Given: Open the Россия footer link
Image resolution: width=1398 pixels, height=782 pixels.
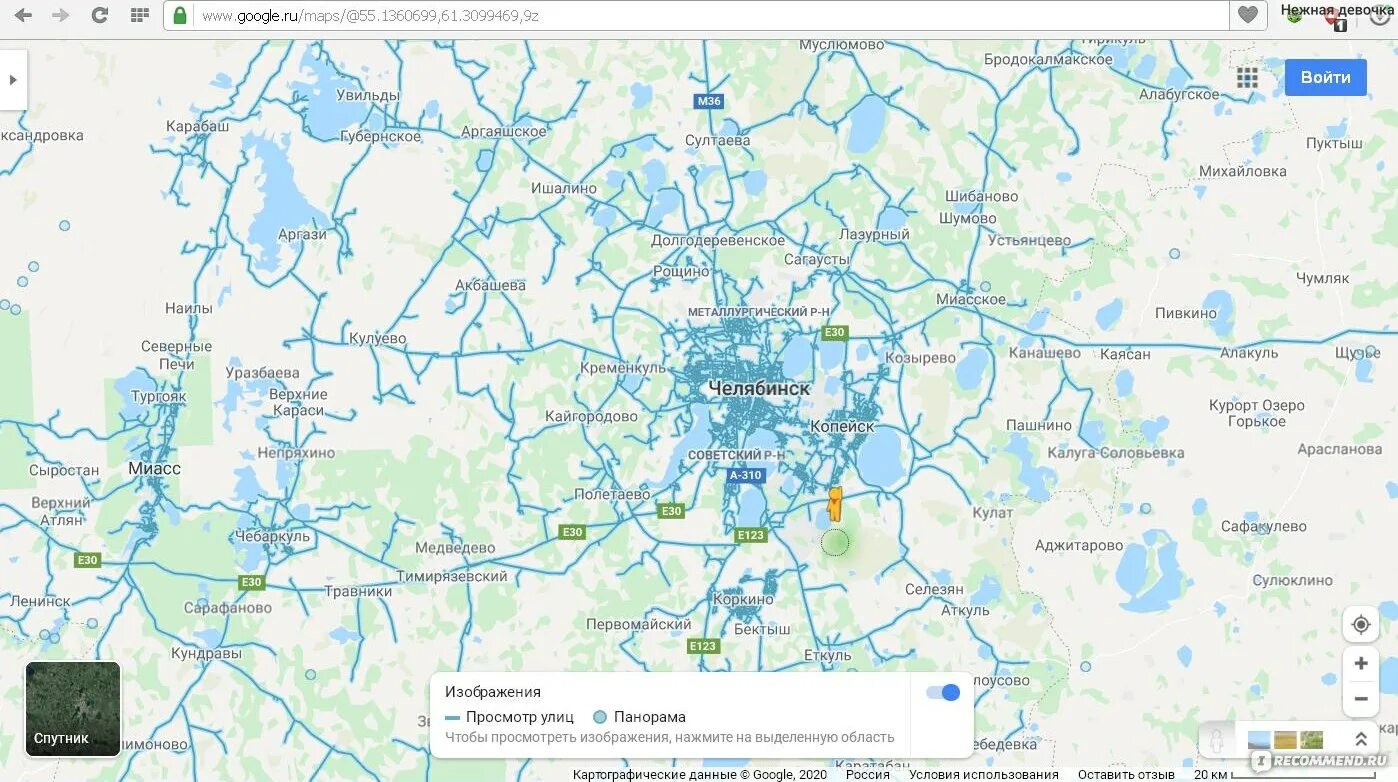Looking at the screenshot, I should pyautogui.click(x=867, y=774).
